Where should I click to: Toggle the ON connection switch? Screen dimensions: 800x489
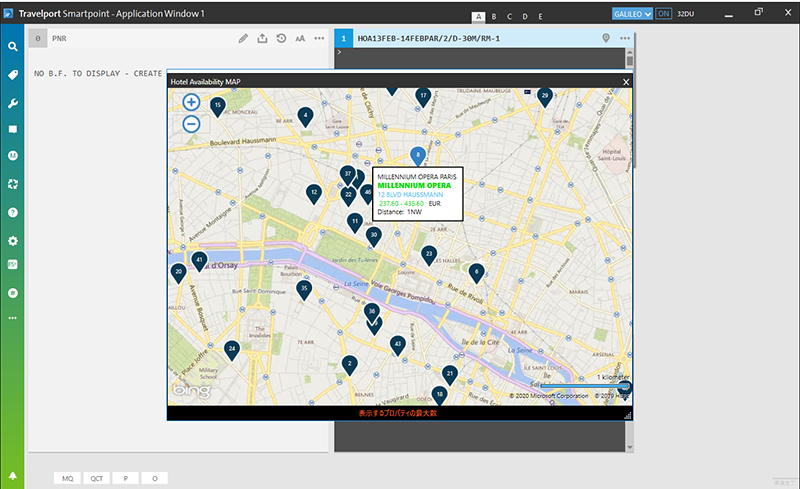click(x=663, y=14)
